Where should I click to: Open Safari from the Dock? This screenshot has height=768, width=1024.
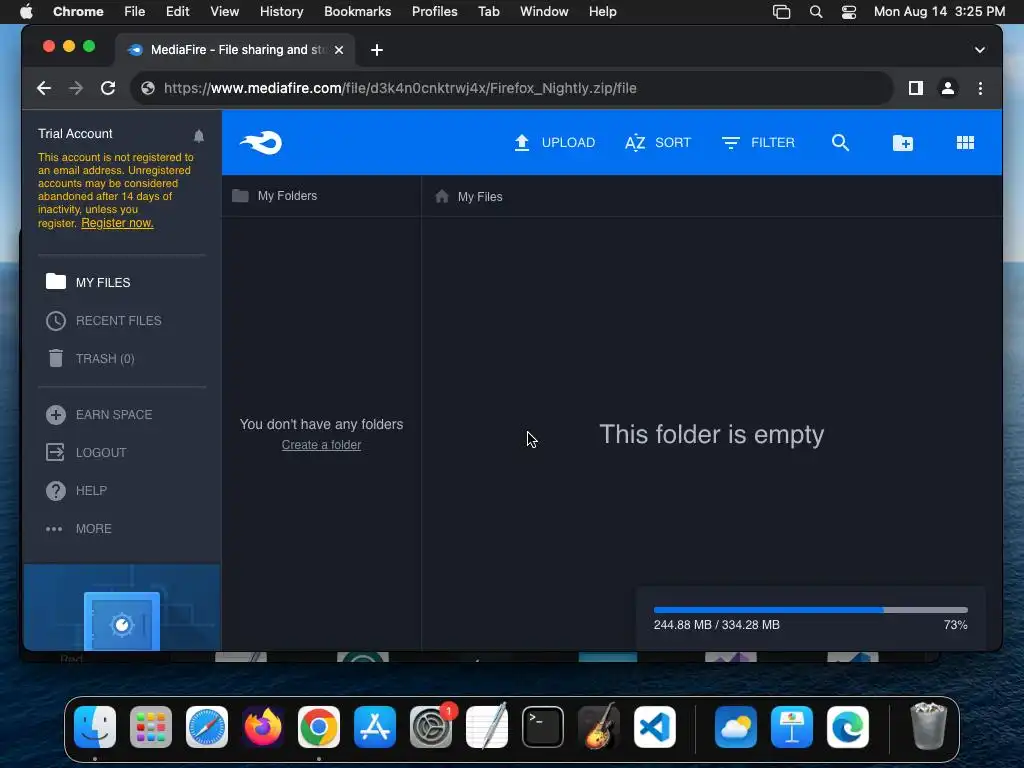(x=207, y=727)
